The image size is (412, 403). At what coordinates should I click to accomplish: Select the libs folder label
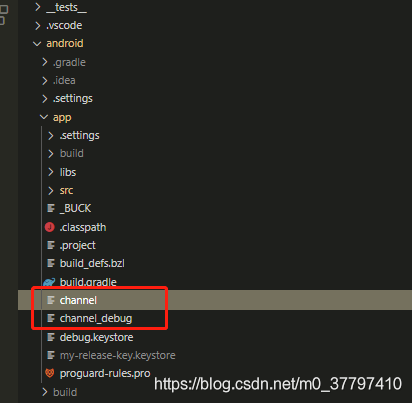(68, 172)
